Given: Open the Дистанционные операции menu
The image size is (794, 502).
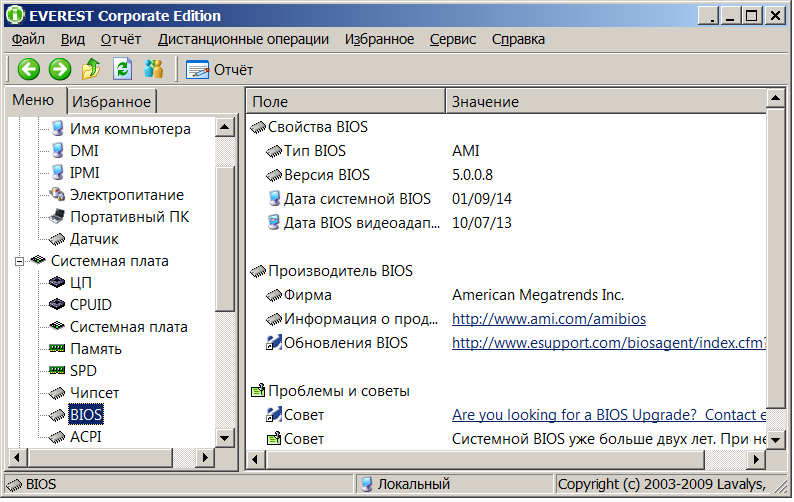Looking at the screenshot, I should 243,39.
